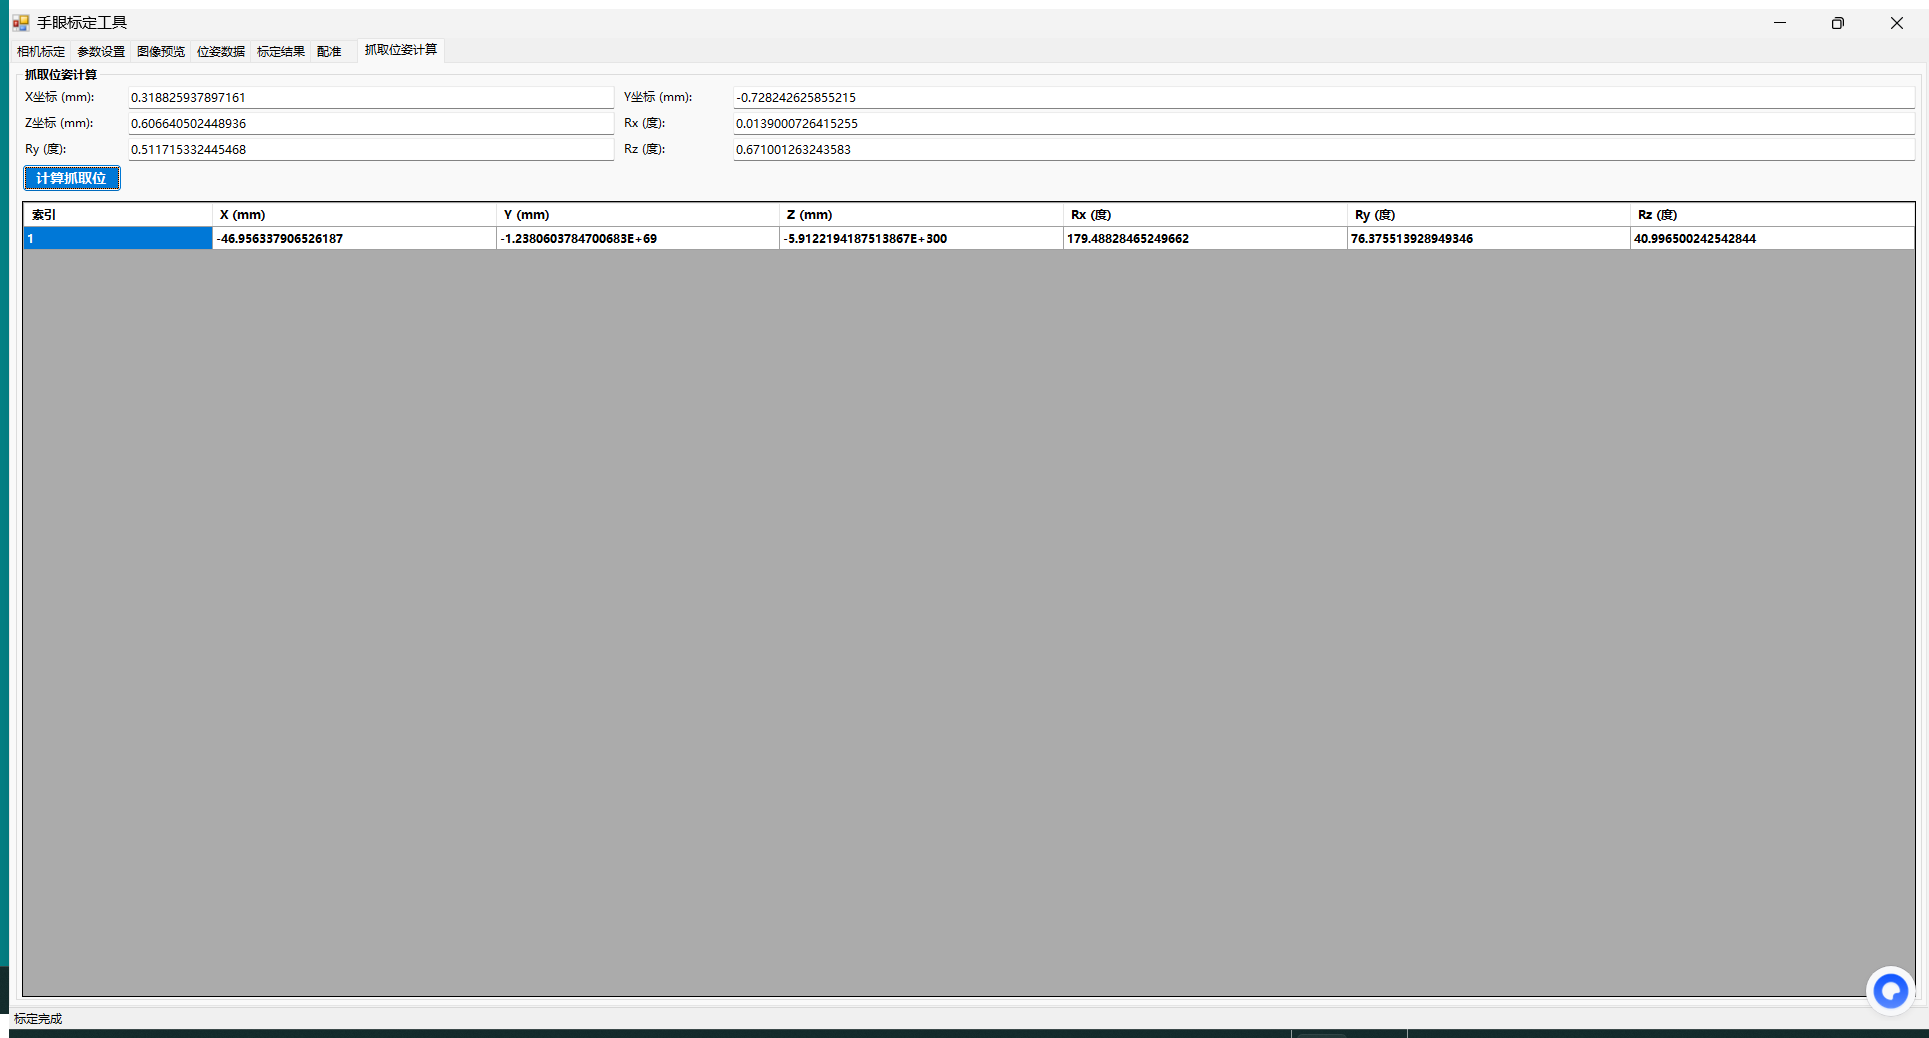This screenshot has width=1929, height=1038.
Task: Select the 抓取位姿计算 tab
Action: [x=401, y=50]
